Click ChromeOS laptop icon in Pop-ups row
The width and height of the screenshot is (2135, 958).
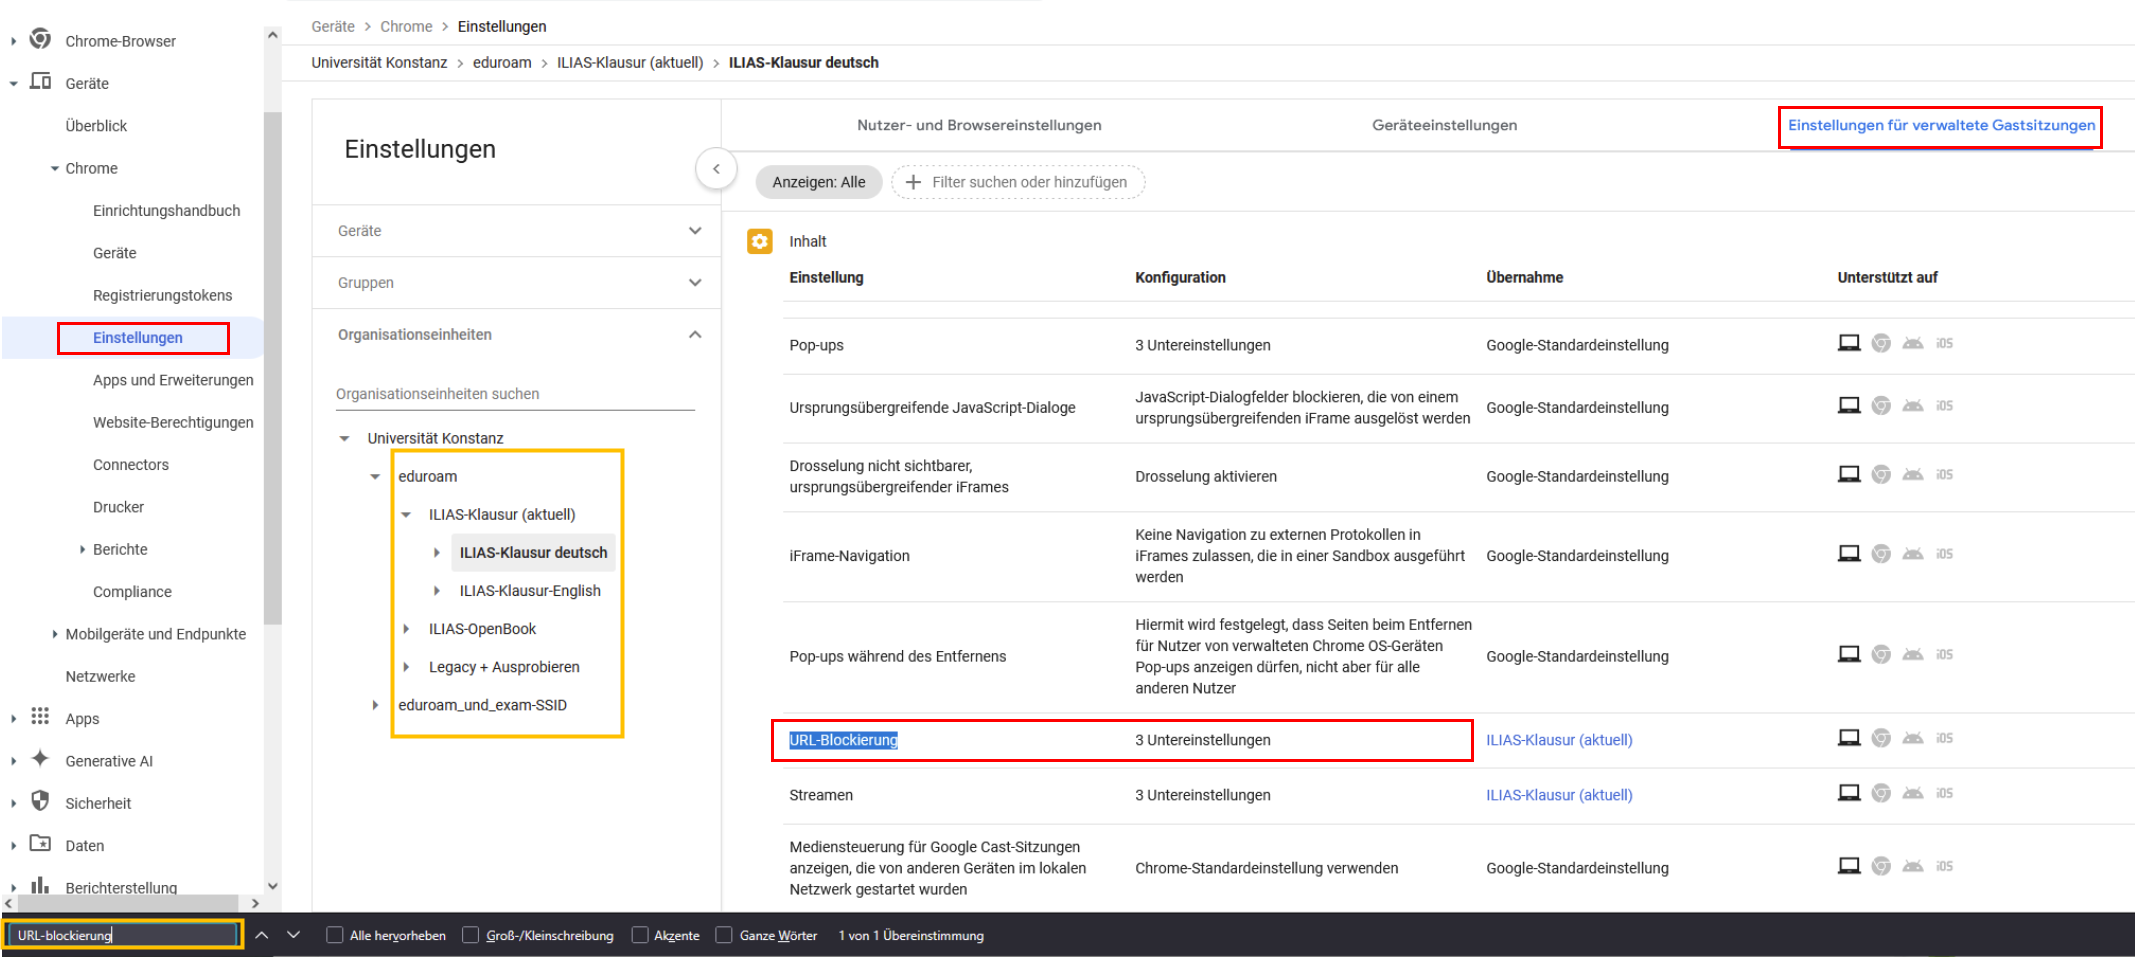1849,343
